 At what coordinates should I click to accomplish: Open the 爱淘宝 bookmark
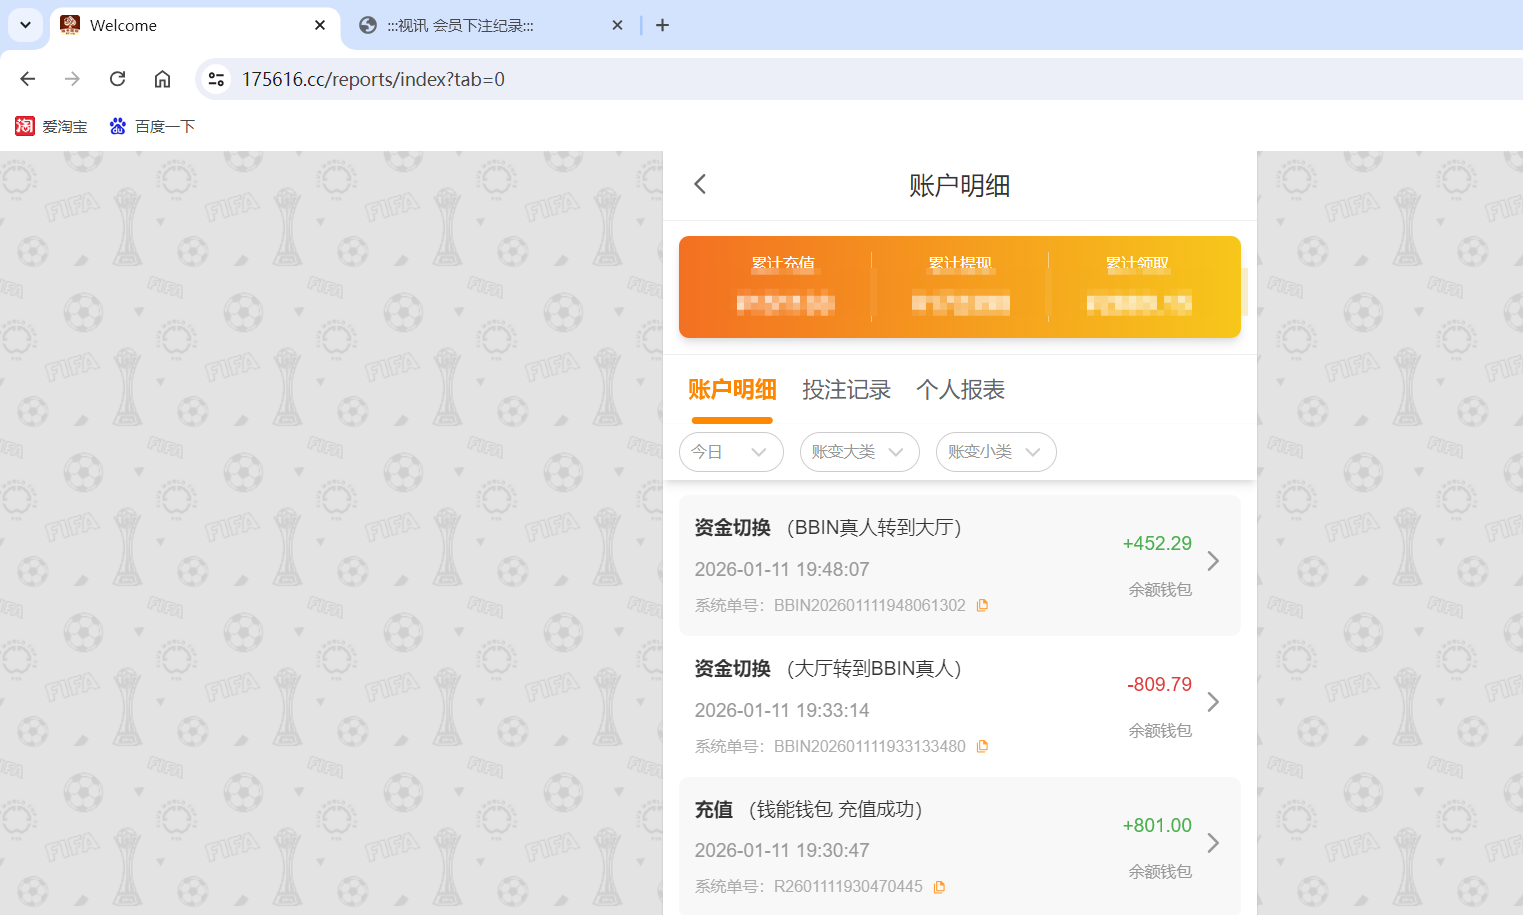tap(51, 126)
